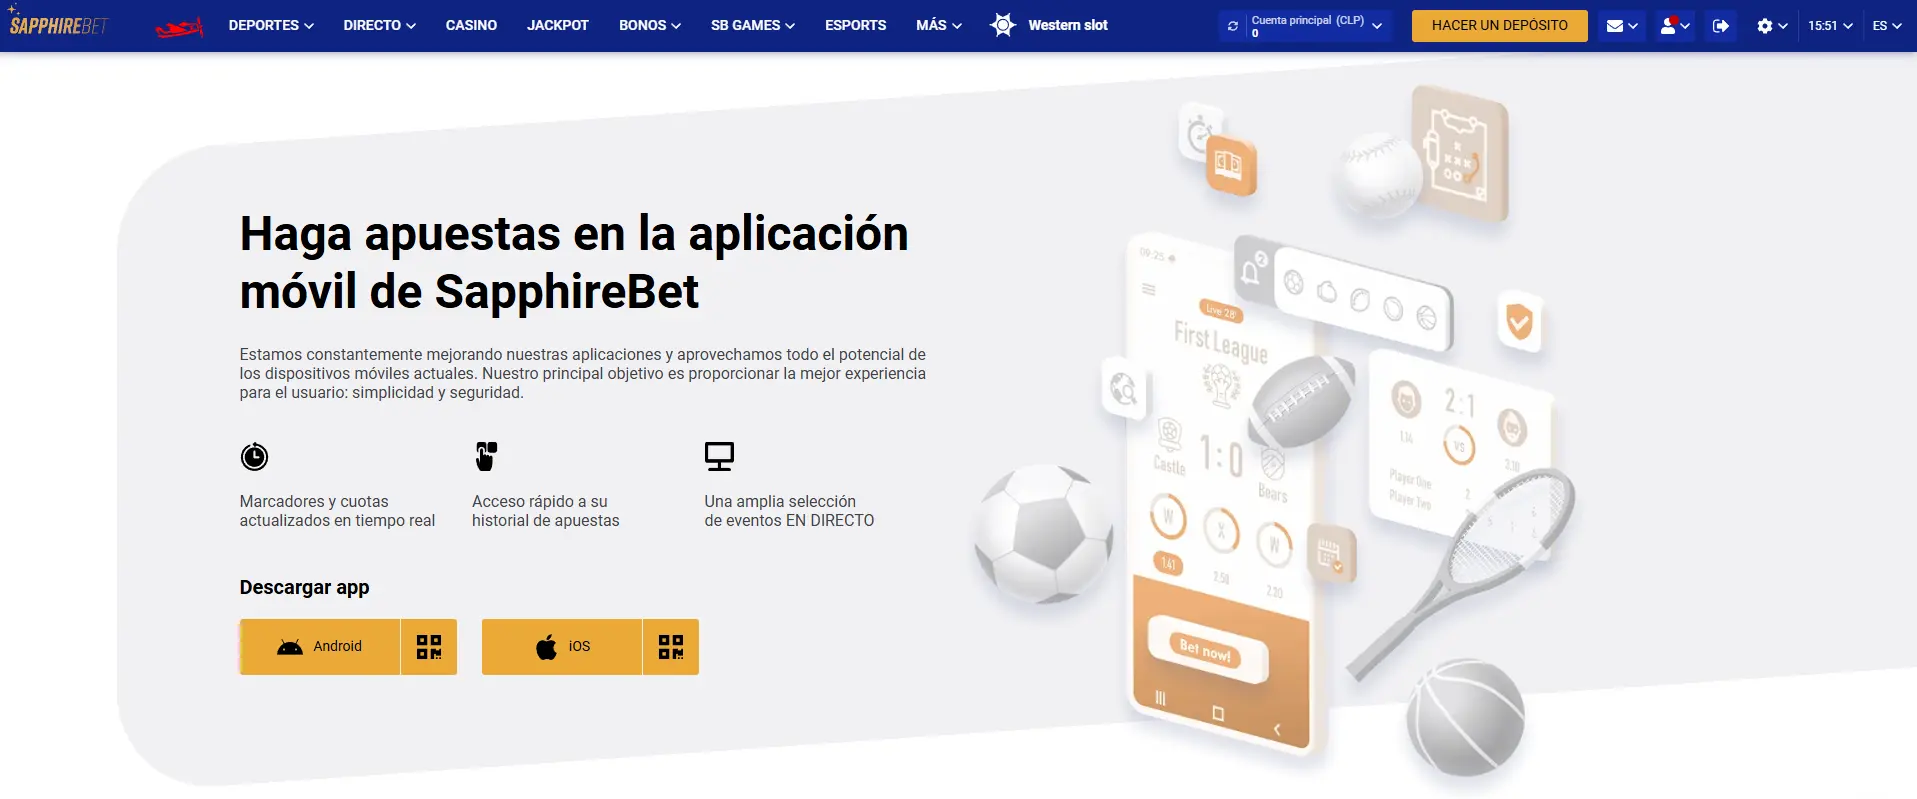Screen dimensions: 1917x799
Task: Open the ESPORTS page
Action: (855, 25)
